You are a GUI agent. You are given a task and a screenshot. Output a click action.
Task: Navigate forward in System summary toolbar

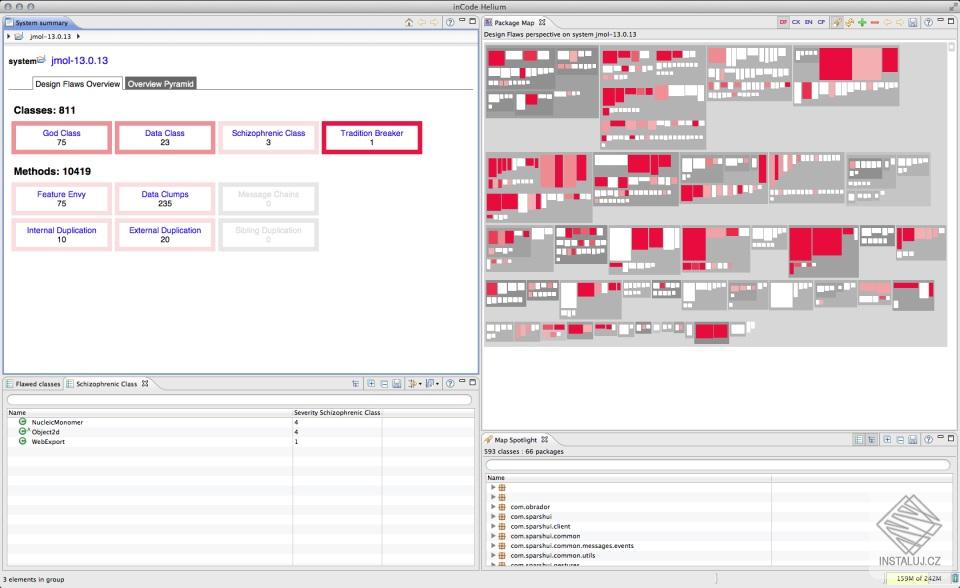pyautogui.click(x=434, y=23)
